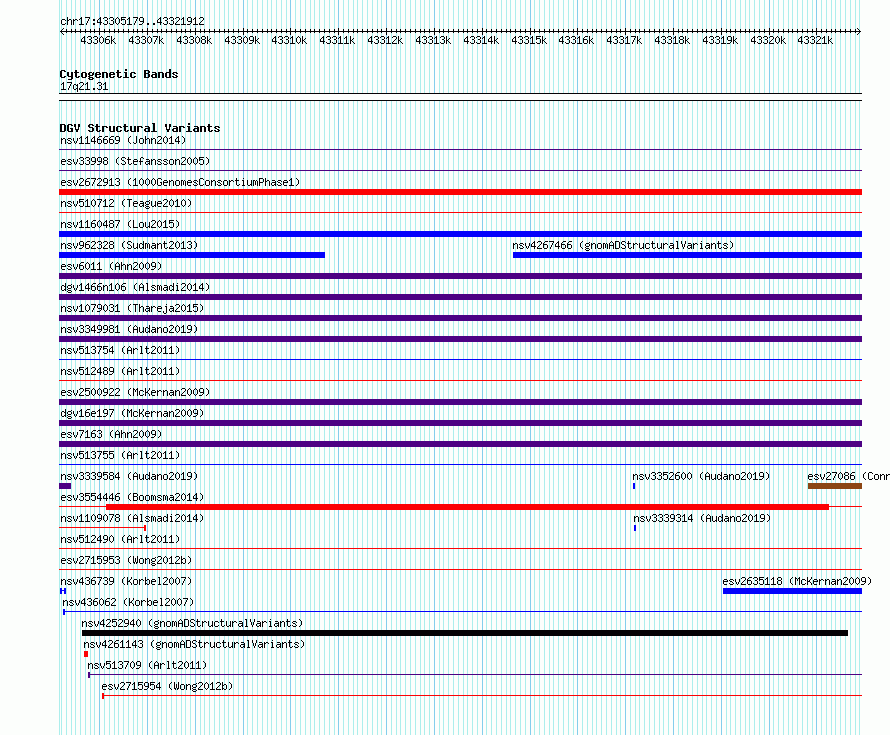Viewport: 890px width, 735px height.
Task: Open the 'nsv1109078 (Alsmadi2014)' label
Action: pos(132,518)
